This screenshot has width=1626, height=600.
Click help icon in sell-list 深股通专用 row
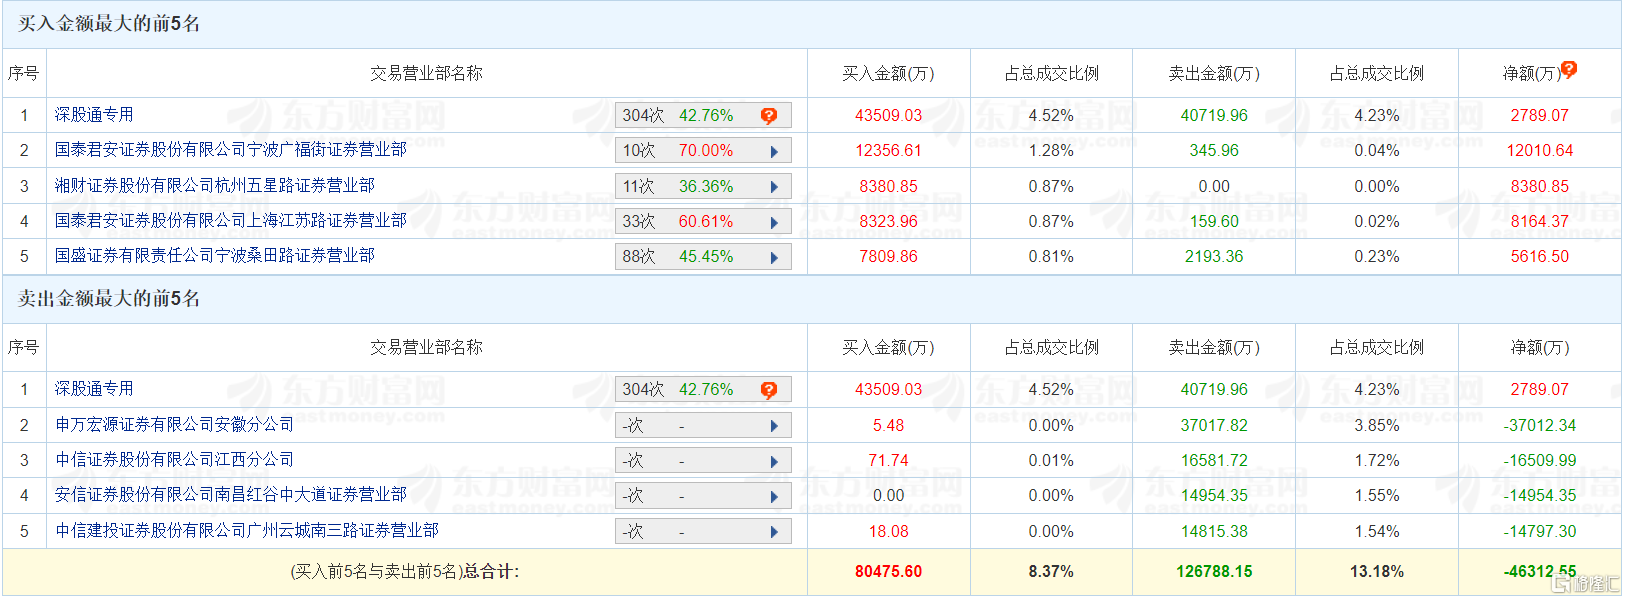point(768,390)
